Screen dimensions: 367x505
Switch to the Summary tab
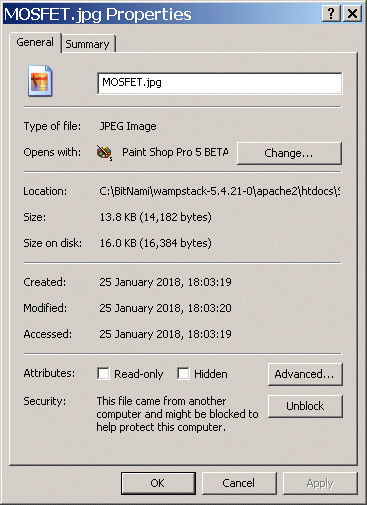click(x=88, y=44)
